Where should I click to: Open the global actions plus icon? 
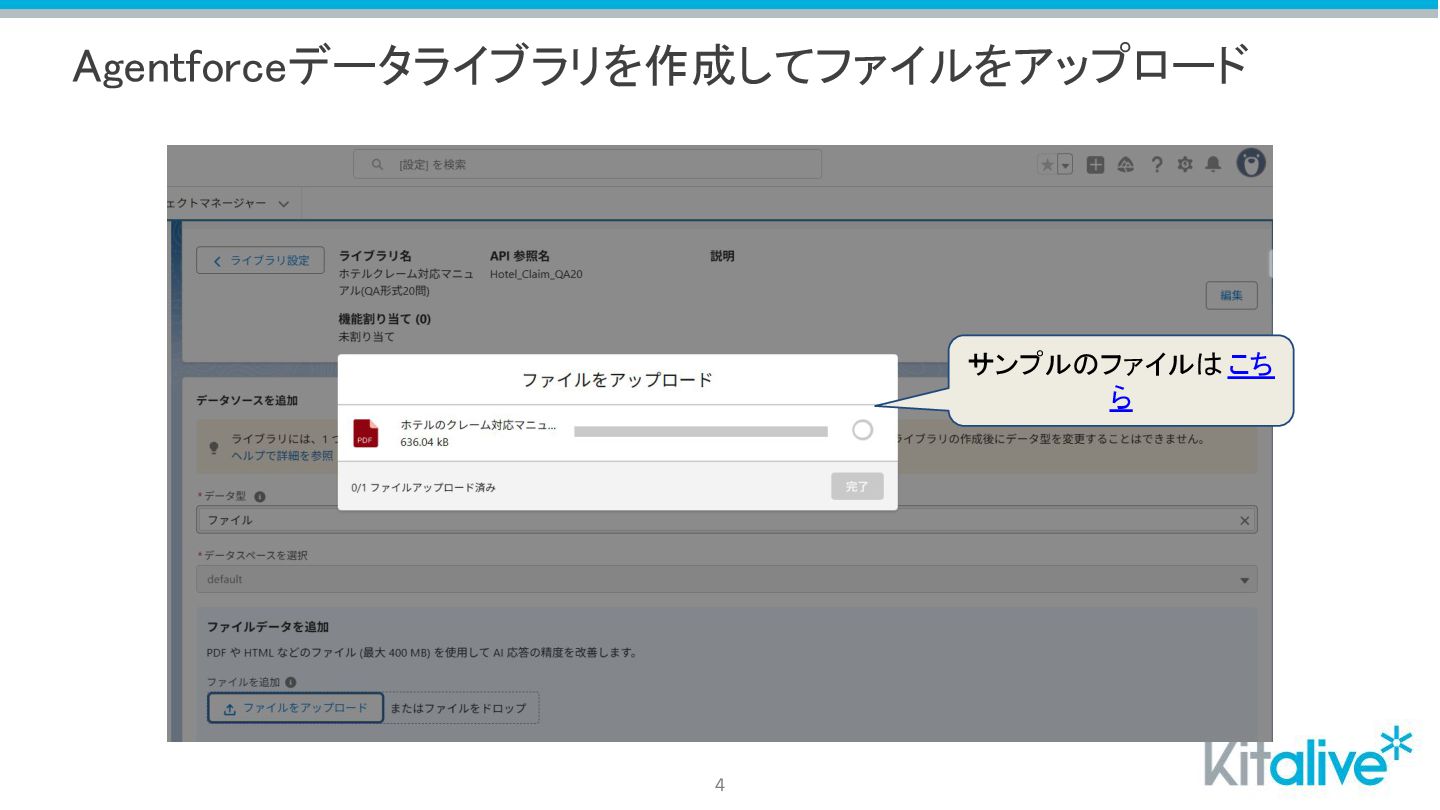(x=1096, y=165)
